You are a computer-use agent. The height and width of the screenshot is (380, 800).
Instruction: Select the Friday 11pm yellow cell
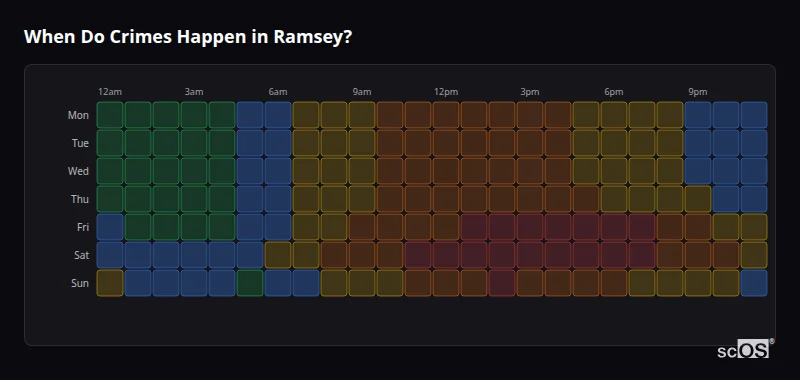[x=754, y=227]
